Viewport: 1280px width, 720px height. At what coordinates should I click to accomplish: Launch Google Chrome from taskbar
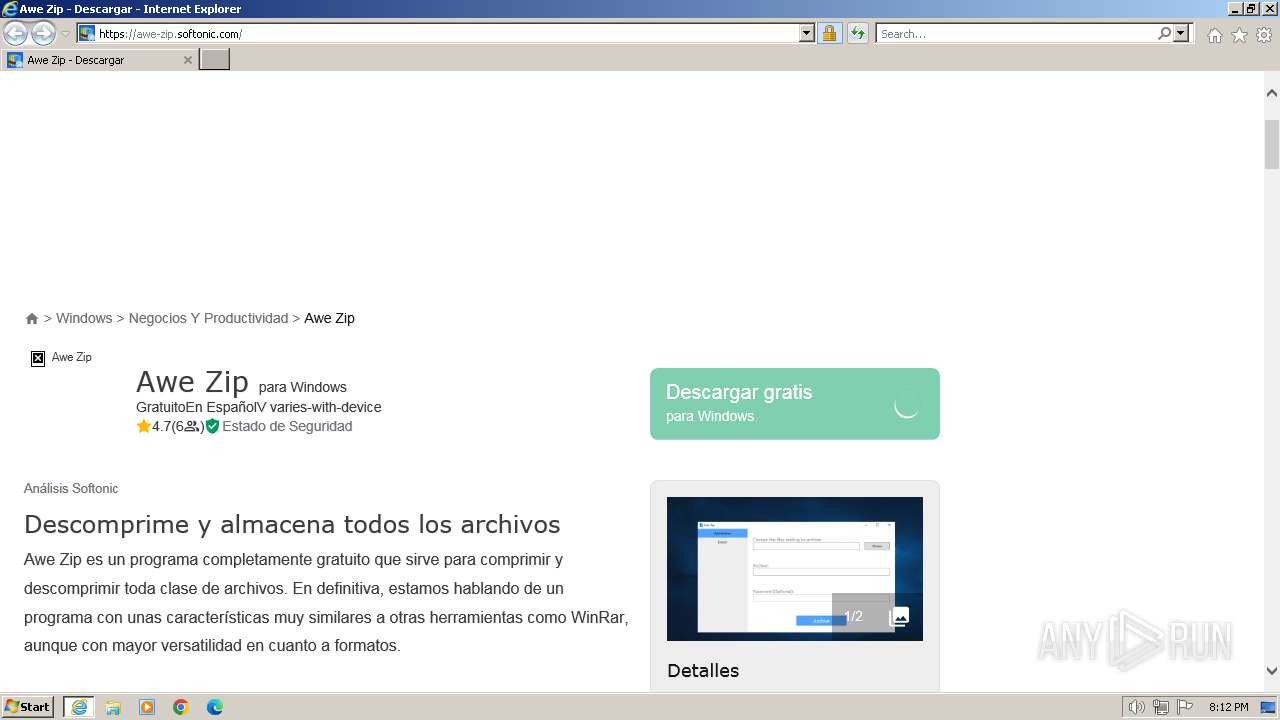point(181,707)
